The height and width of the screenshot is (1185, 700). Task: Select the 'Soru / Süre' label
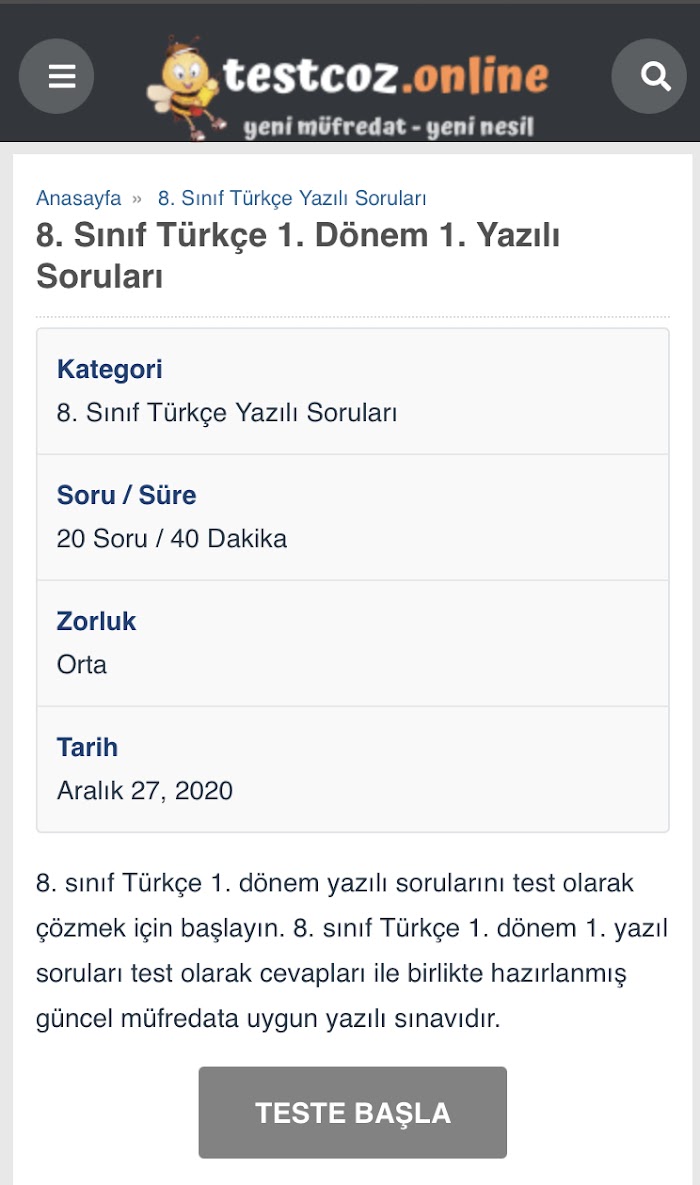[x=126, y=495]
